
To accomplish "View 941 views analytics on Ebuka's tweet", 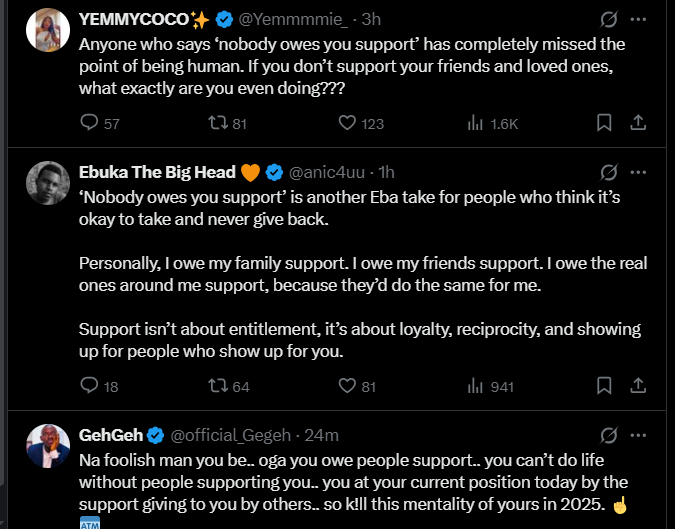I will pos(476,385).
